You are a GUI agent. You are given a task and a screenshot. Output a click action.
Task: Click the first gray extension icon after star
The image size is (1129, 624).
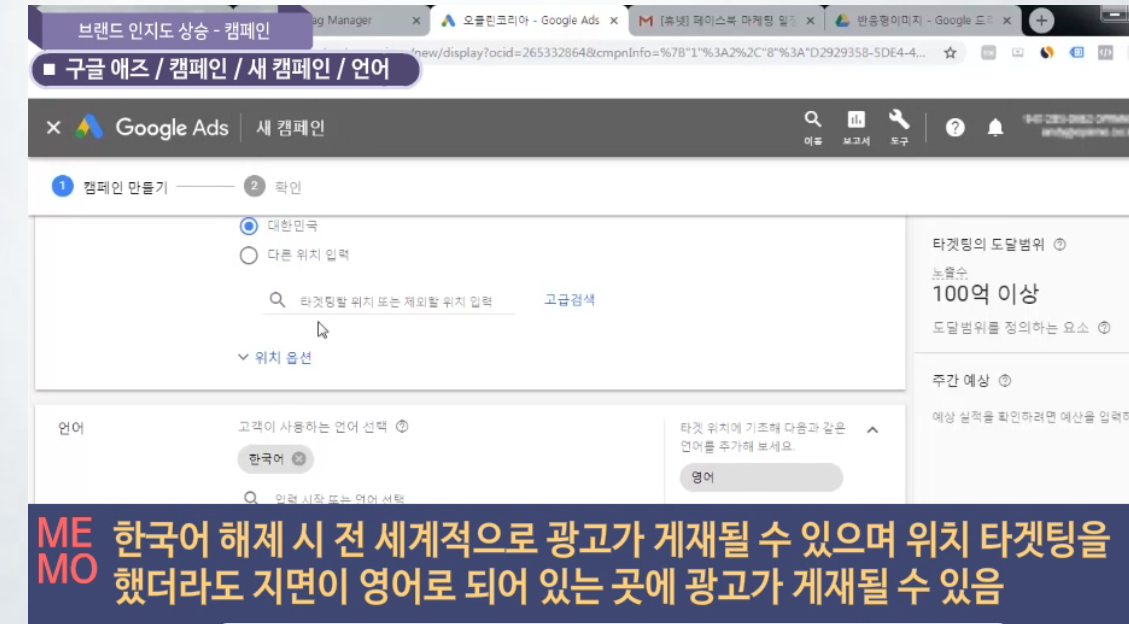(989, 53)
